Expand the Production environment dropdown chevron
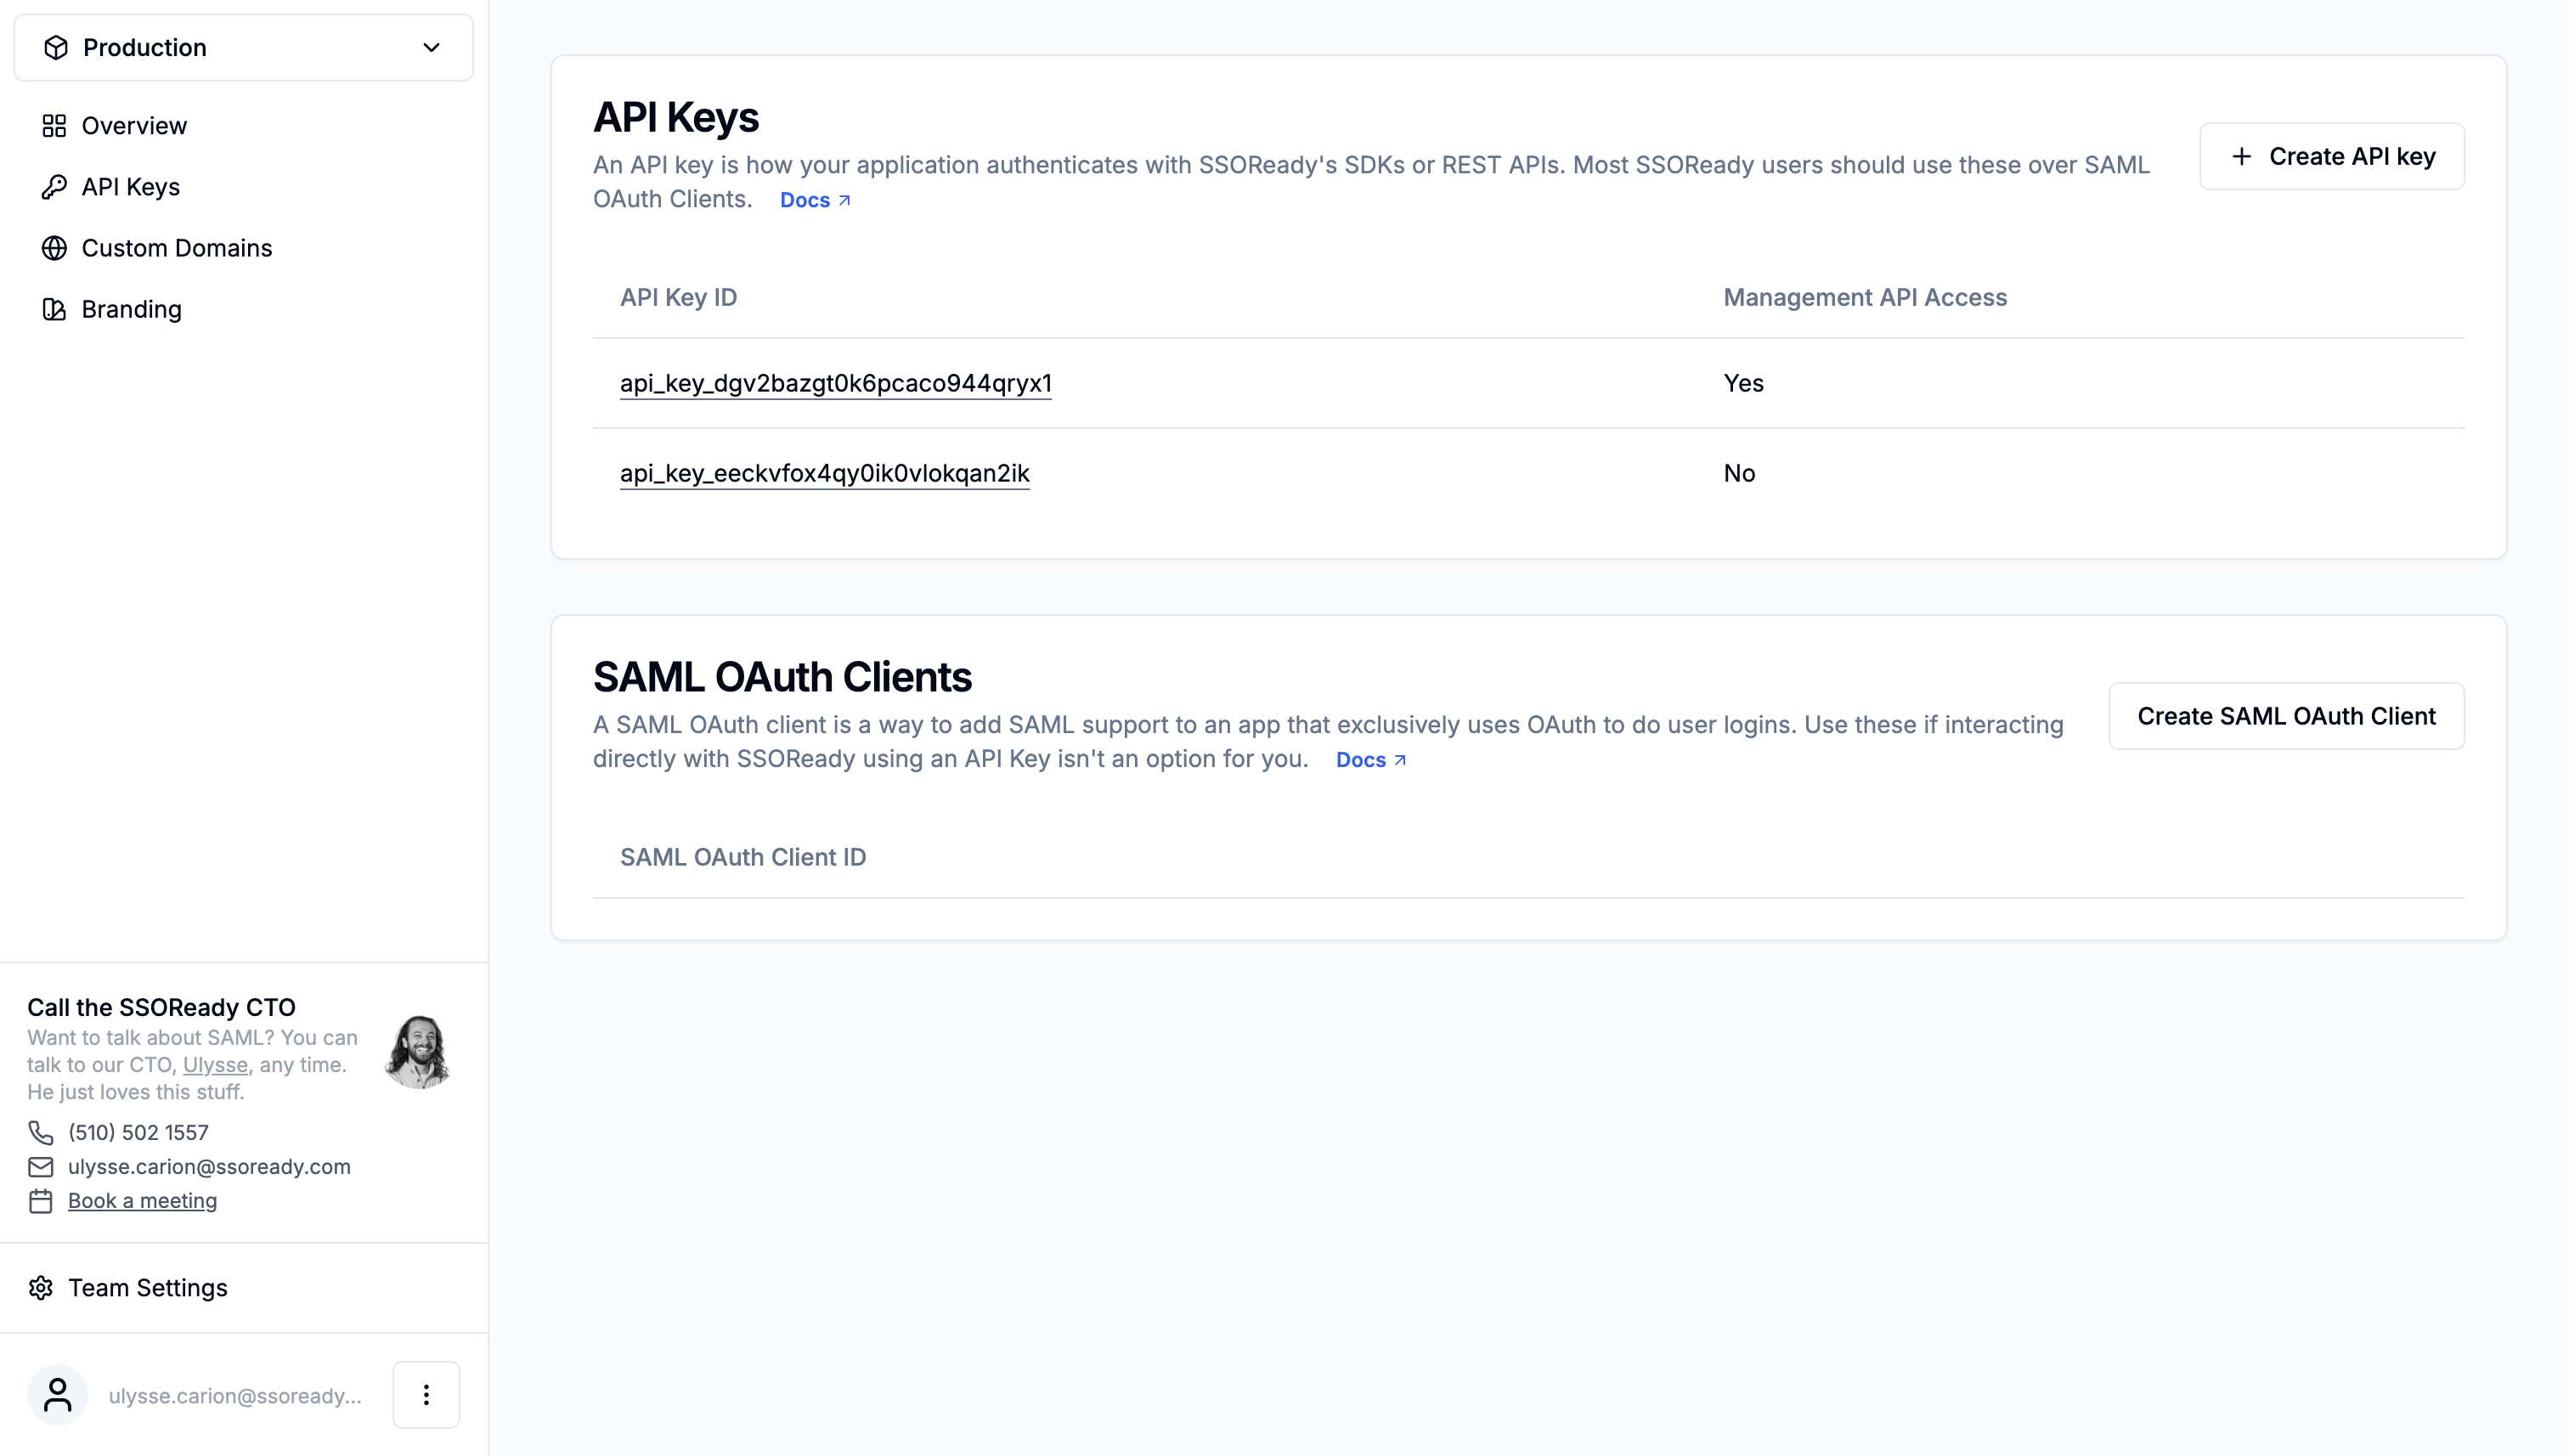2569x1456 pixels. click(x=431, y=47)
